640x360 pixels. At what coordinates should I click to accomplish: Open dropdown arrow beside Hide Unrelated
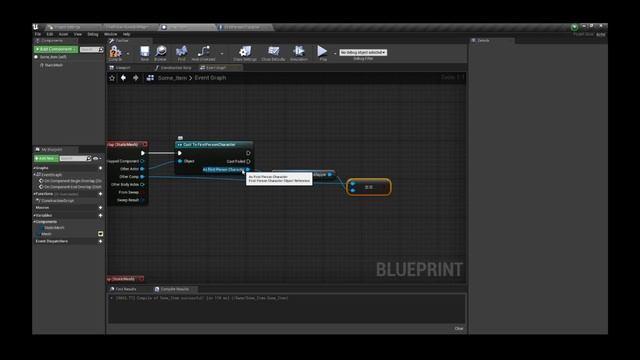[x=222, y=53]
